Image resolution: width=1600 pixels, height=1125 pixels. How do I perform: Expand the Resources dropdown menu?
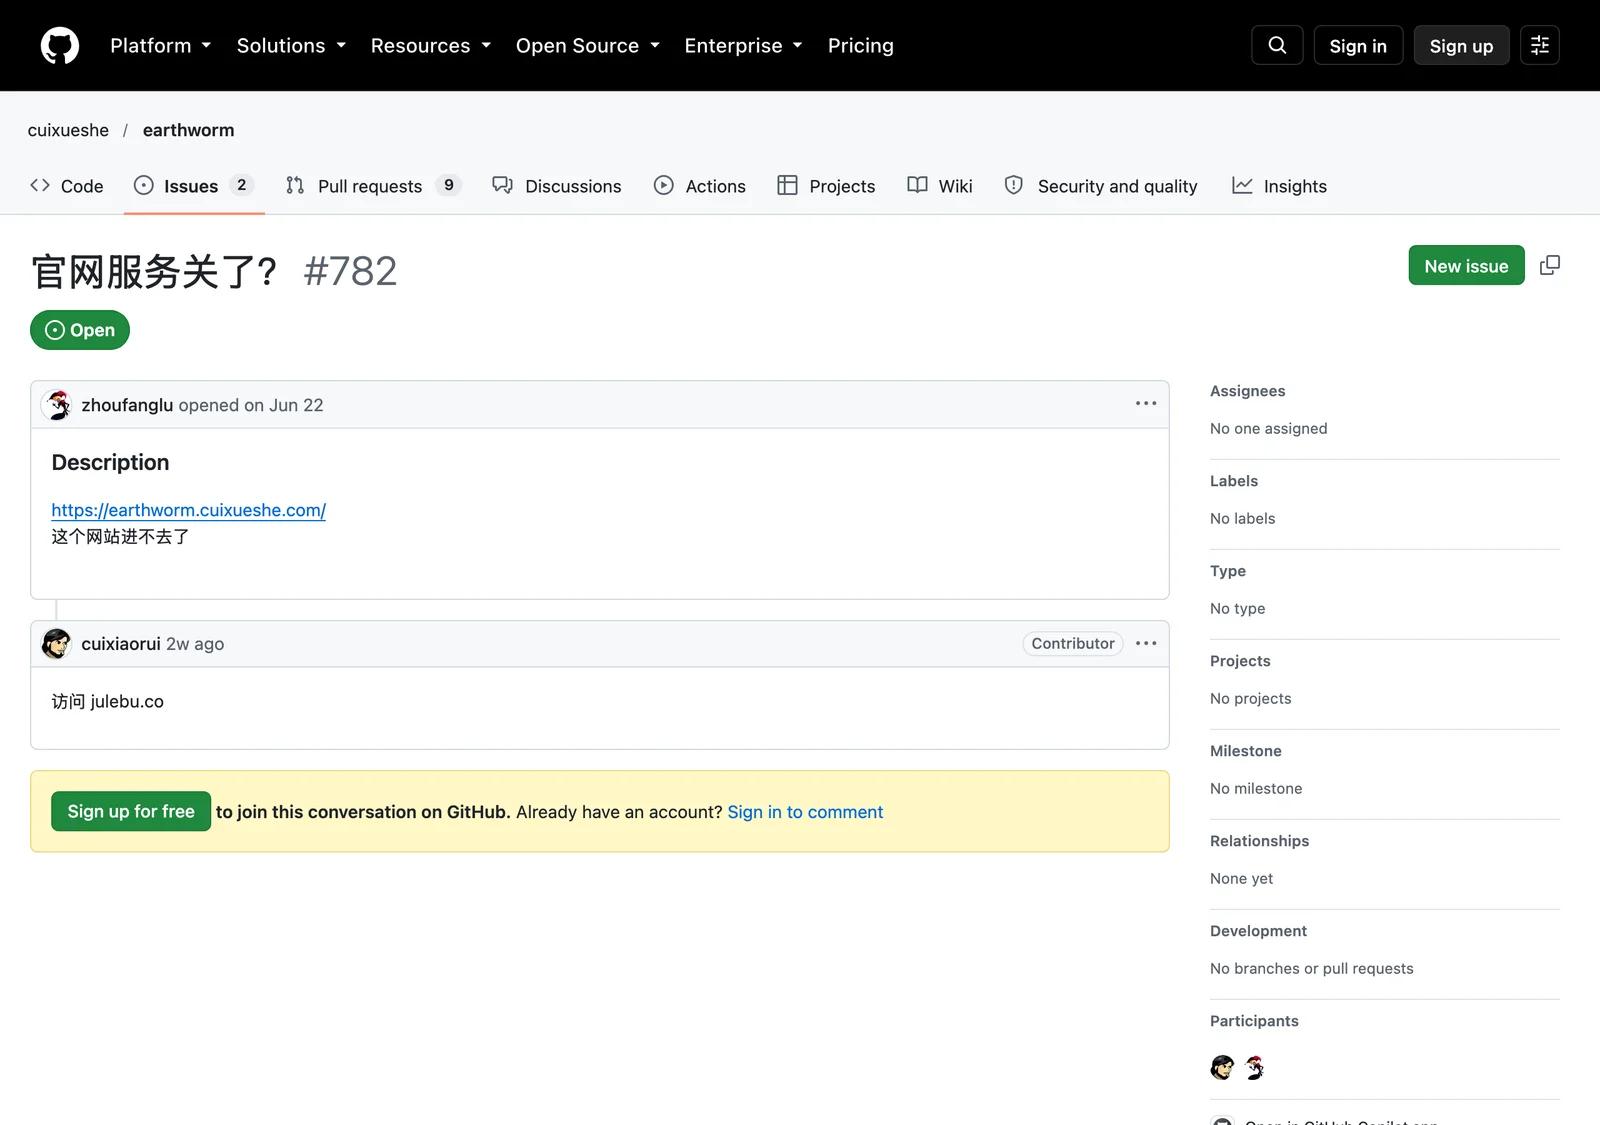tap(431, 46)
